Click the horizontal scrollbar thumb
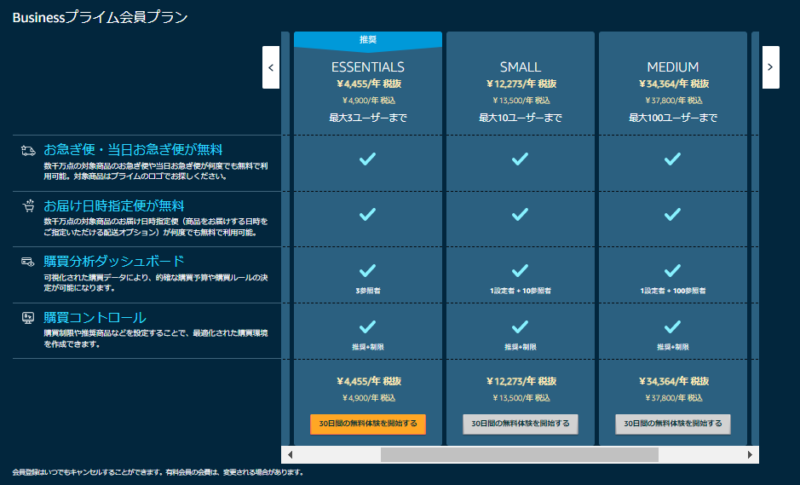Viewport: 800px width, 485px height. tap(519, 454)
